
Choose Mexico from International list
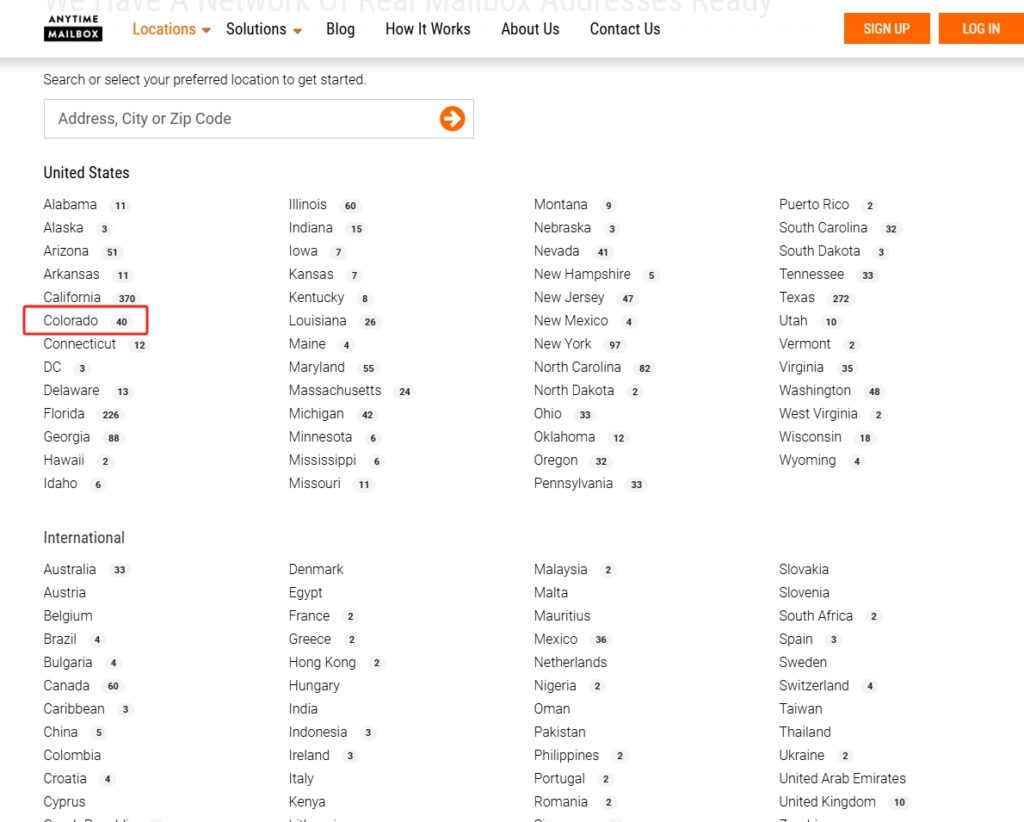(555, 639)
